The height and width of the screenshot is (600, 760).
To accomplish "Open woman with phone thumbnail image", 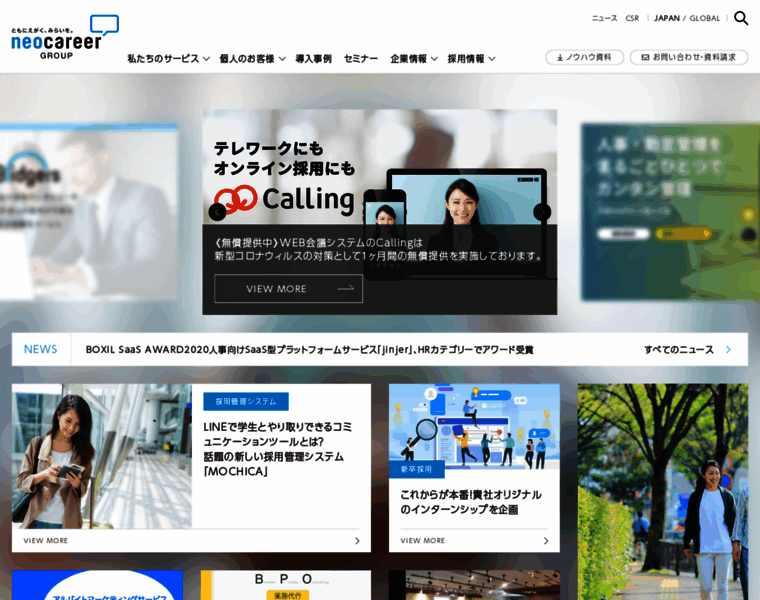I will 102,456.
